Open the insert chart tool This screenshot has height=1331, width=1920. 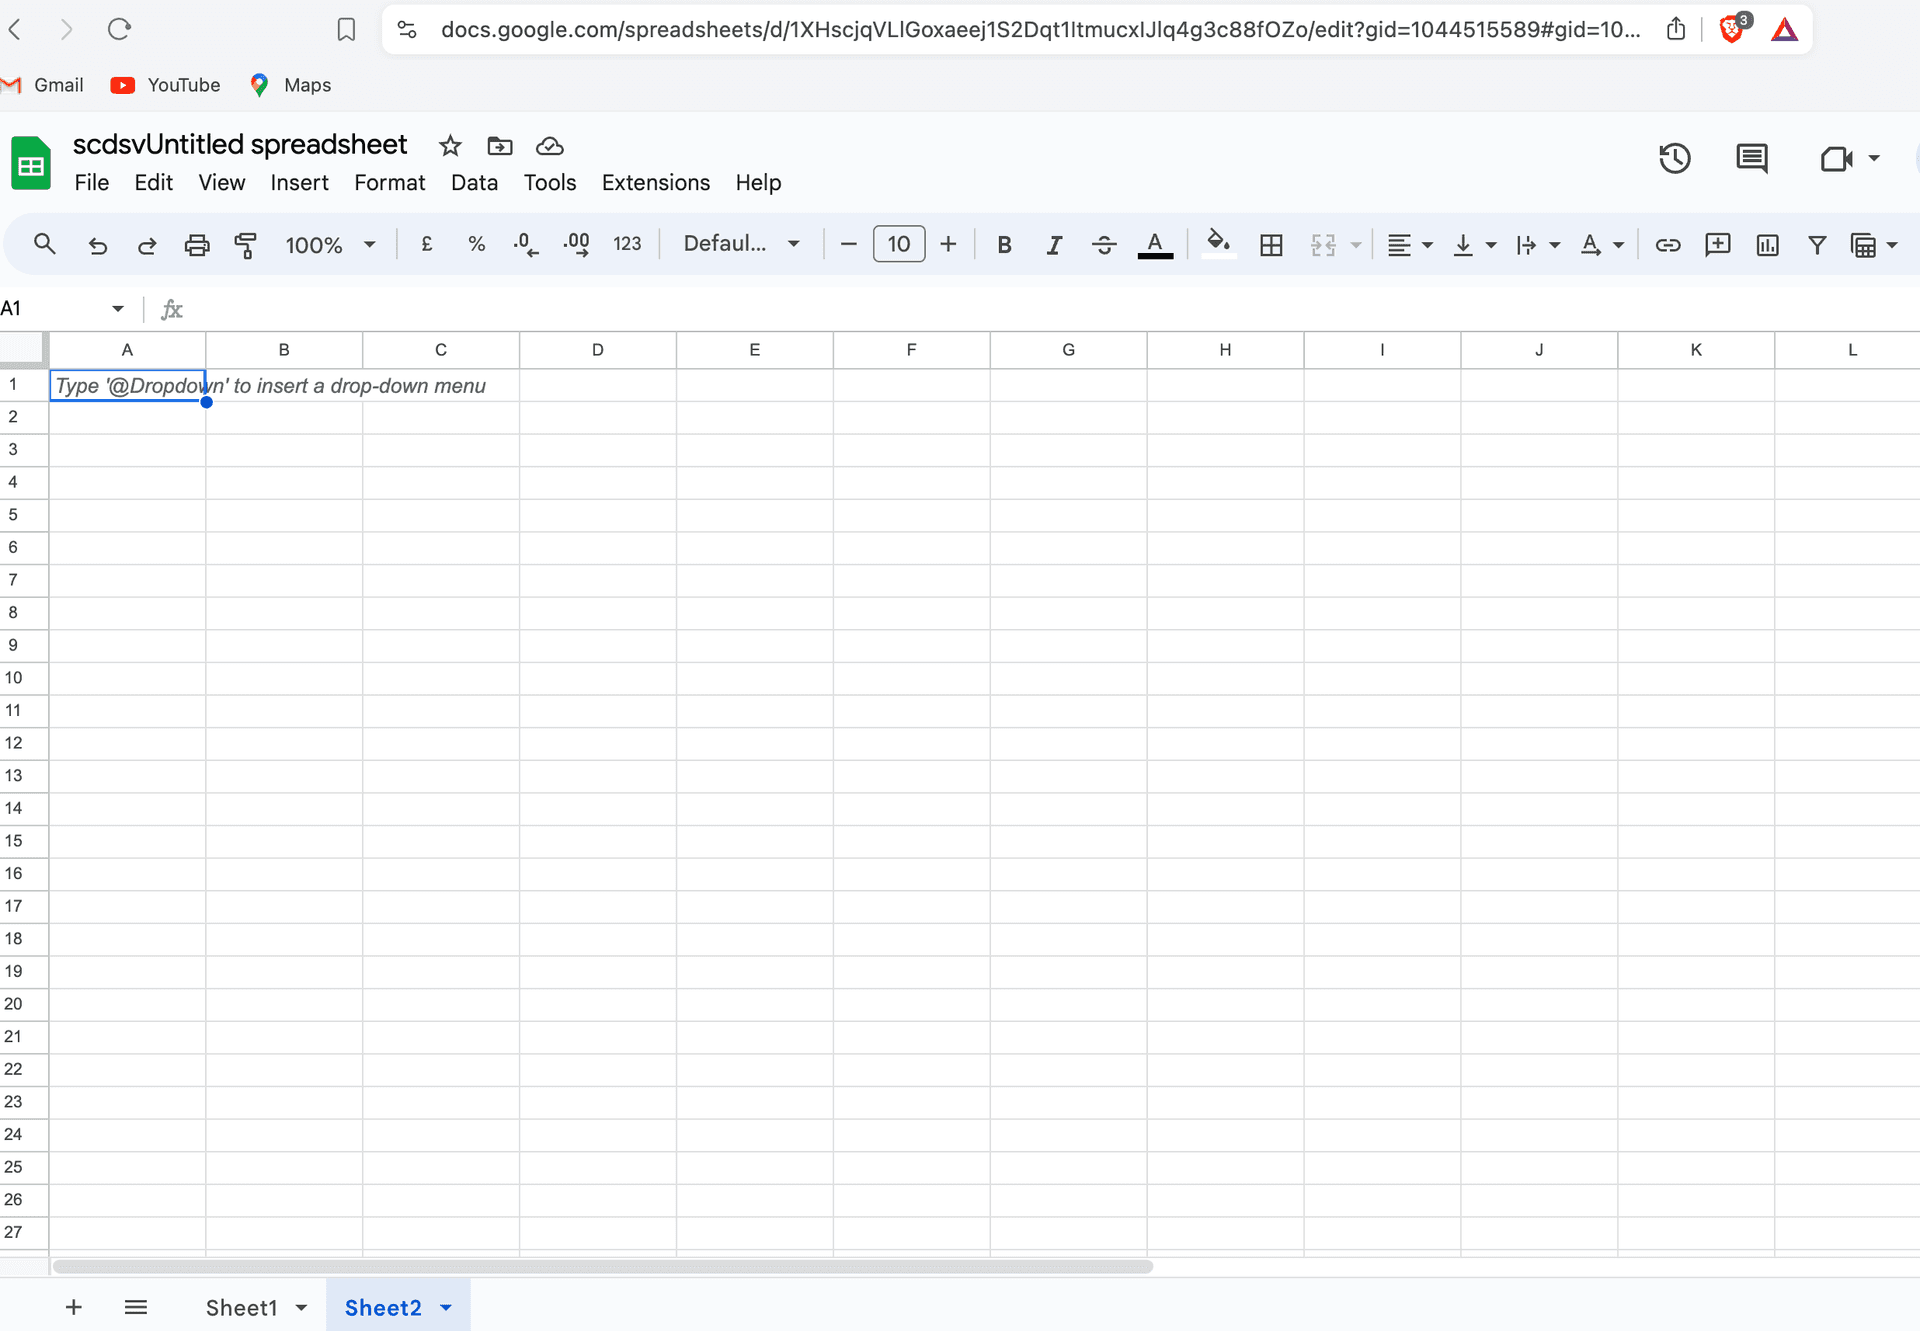tap(1767, 244)
